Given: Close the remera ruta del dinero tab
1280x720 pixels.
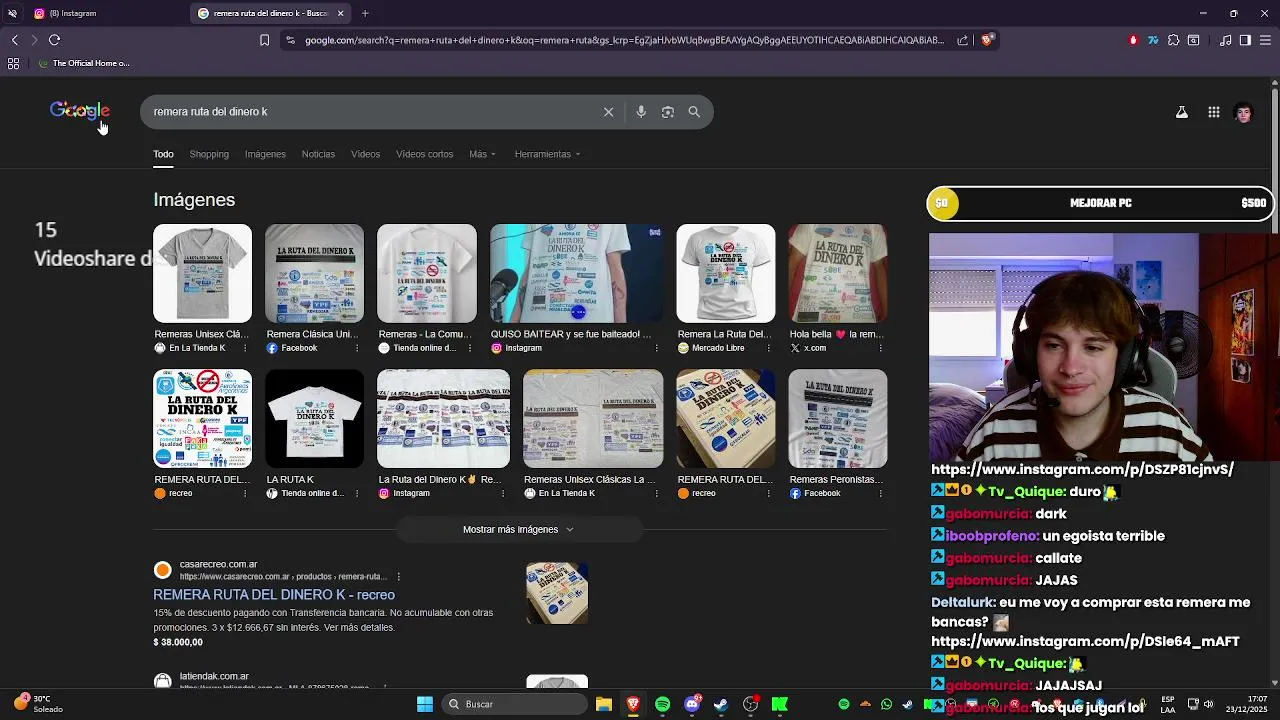Looking at the screenshot, I should click(340, 13).
